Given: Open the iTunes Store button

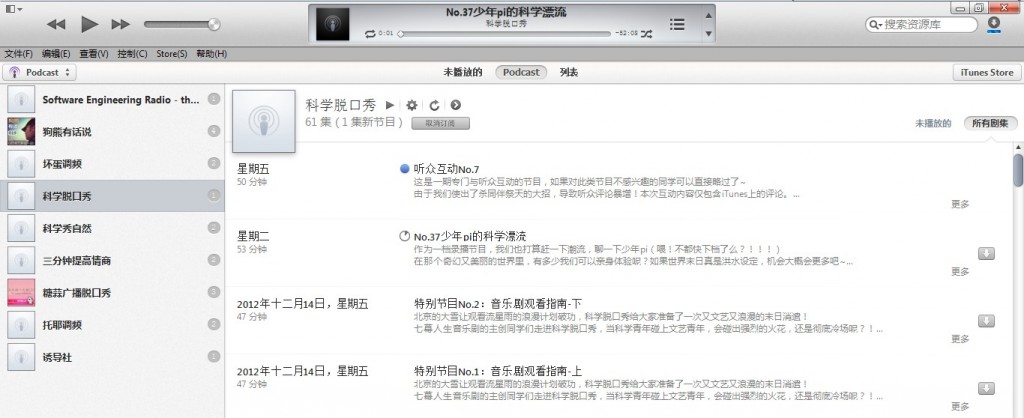Looking at the screenshot, I should [987, 72].
